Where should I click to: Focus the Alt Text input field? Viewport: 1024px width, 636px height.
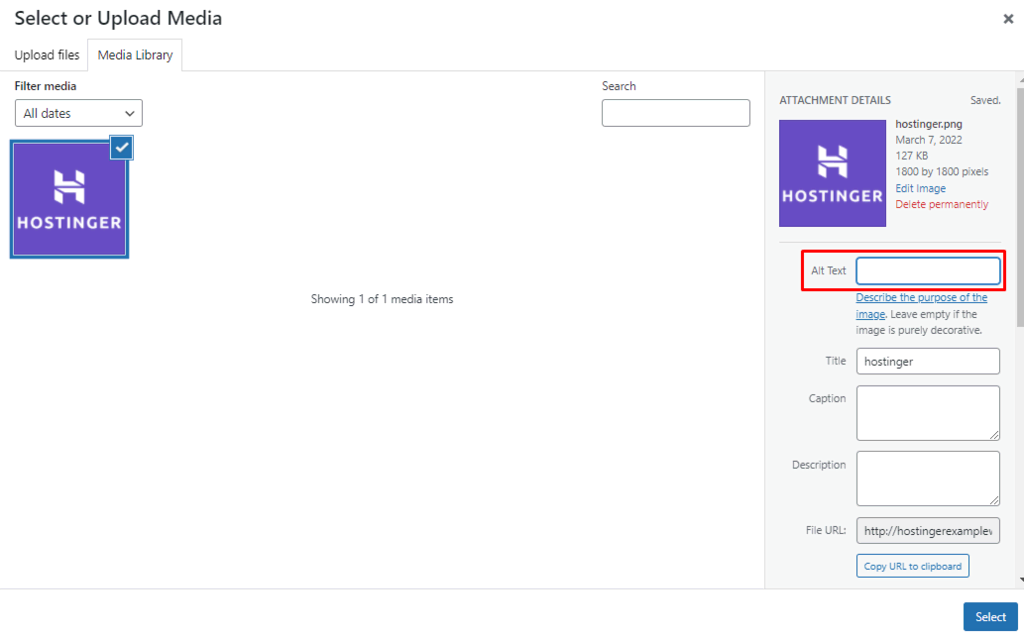[x=928, y=271]
